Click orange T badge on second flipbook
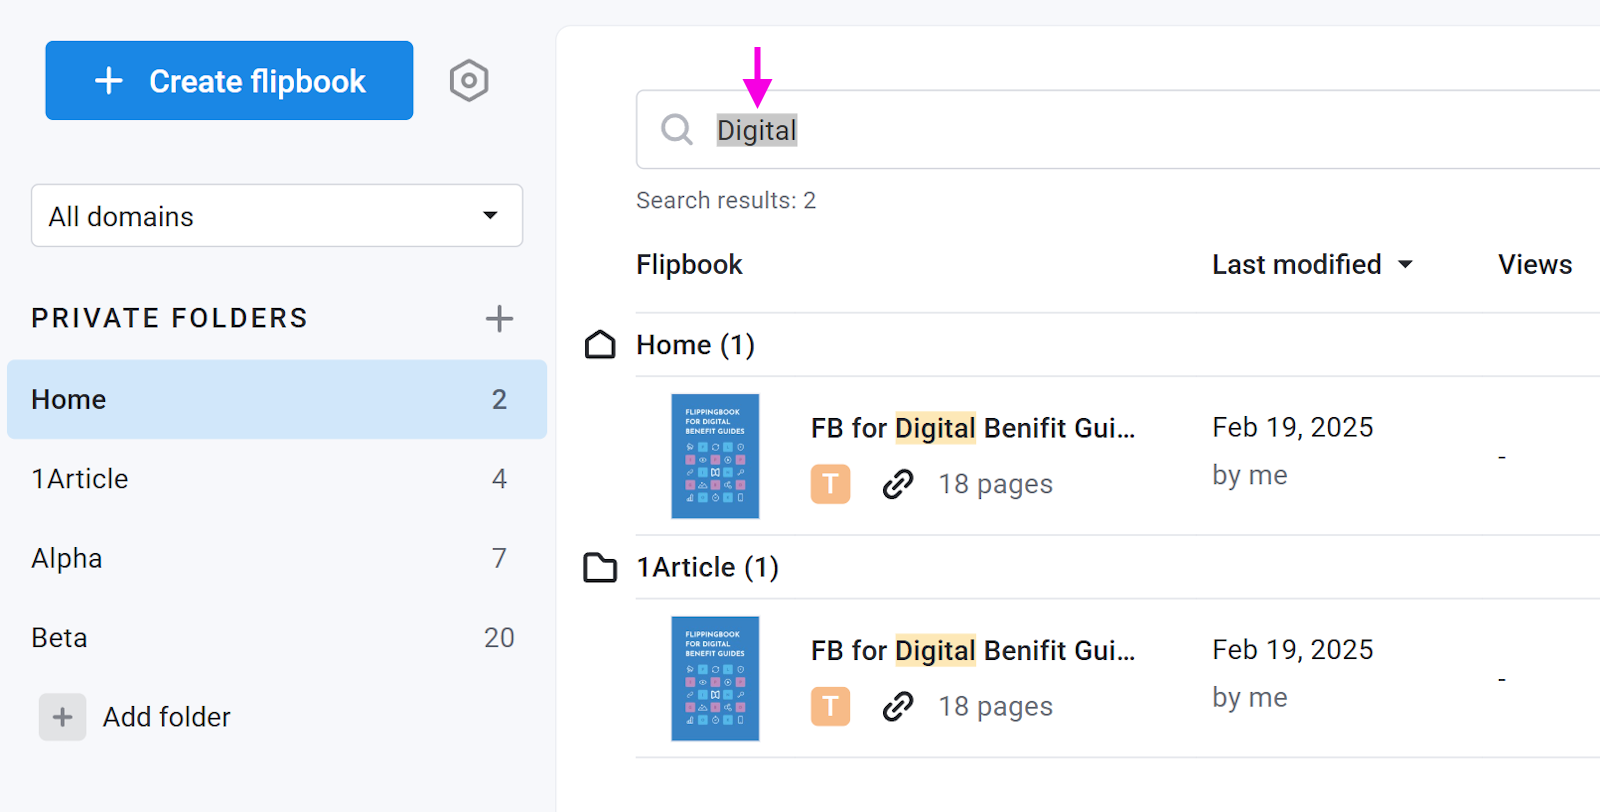Screen dimensions: 1600x812 point(830,706)
